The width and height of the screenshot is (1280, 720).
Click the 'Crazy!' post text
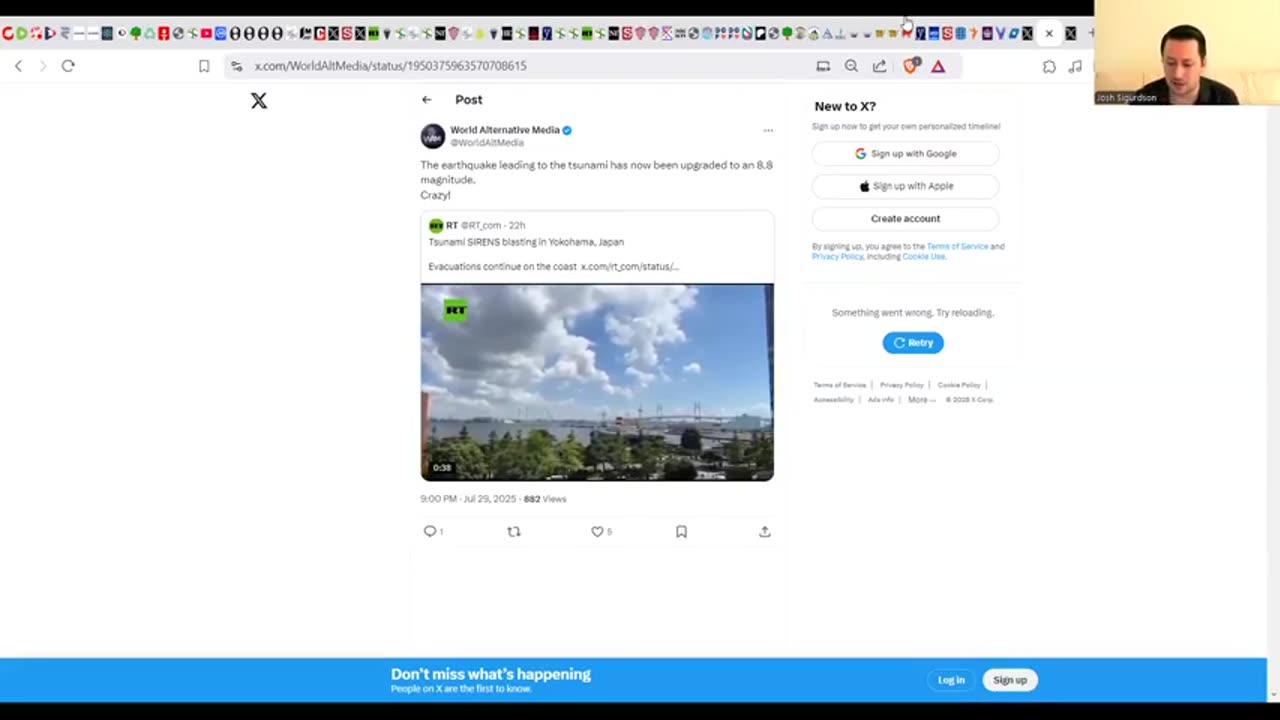tap(435, 196)
